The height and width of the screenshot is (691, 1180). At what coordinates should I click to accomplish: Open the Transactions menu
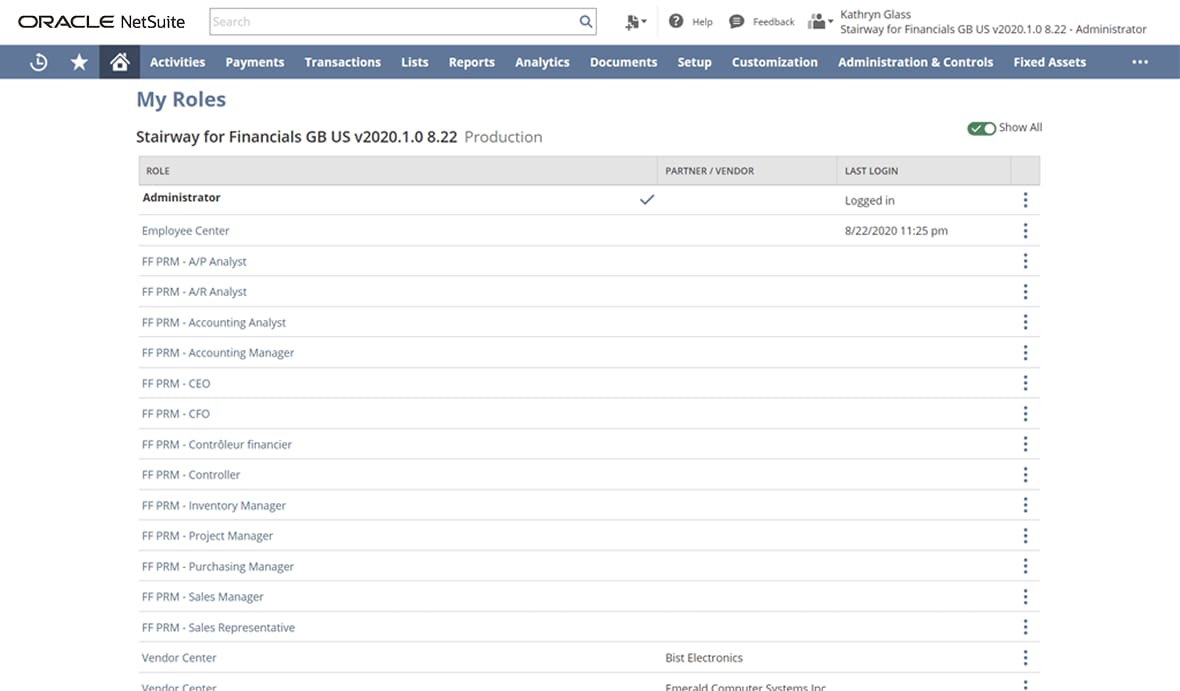pyautogui.click(x=342, y=62)
